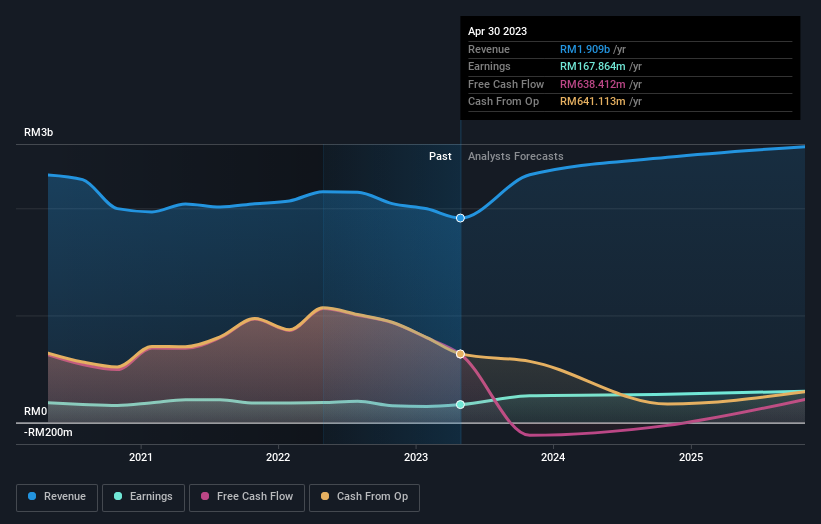Click the Free Cash Flow label in tooltip
This screenshot has width=821, height=524.
(506, 84)
